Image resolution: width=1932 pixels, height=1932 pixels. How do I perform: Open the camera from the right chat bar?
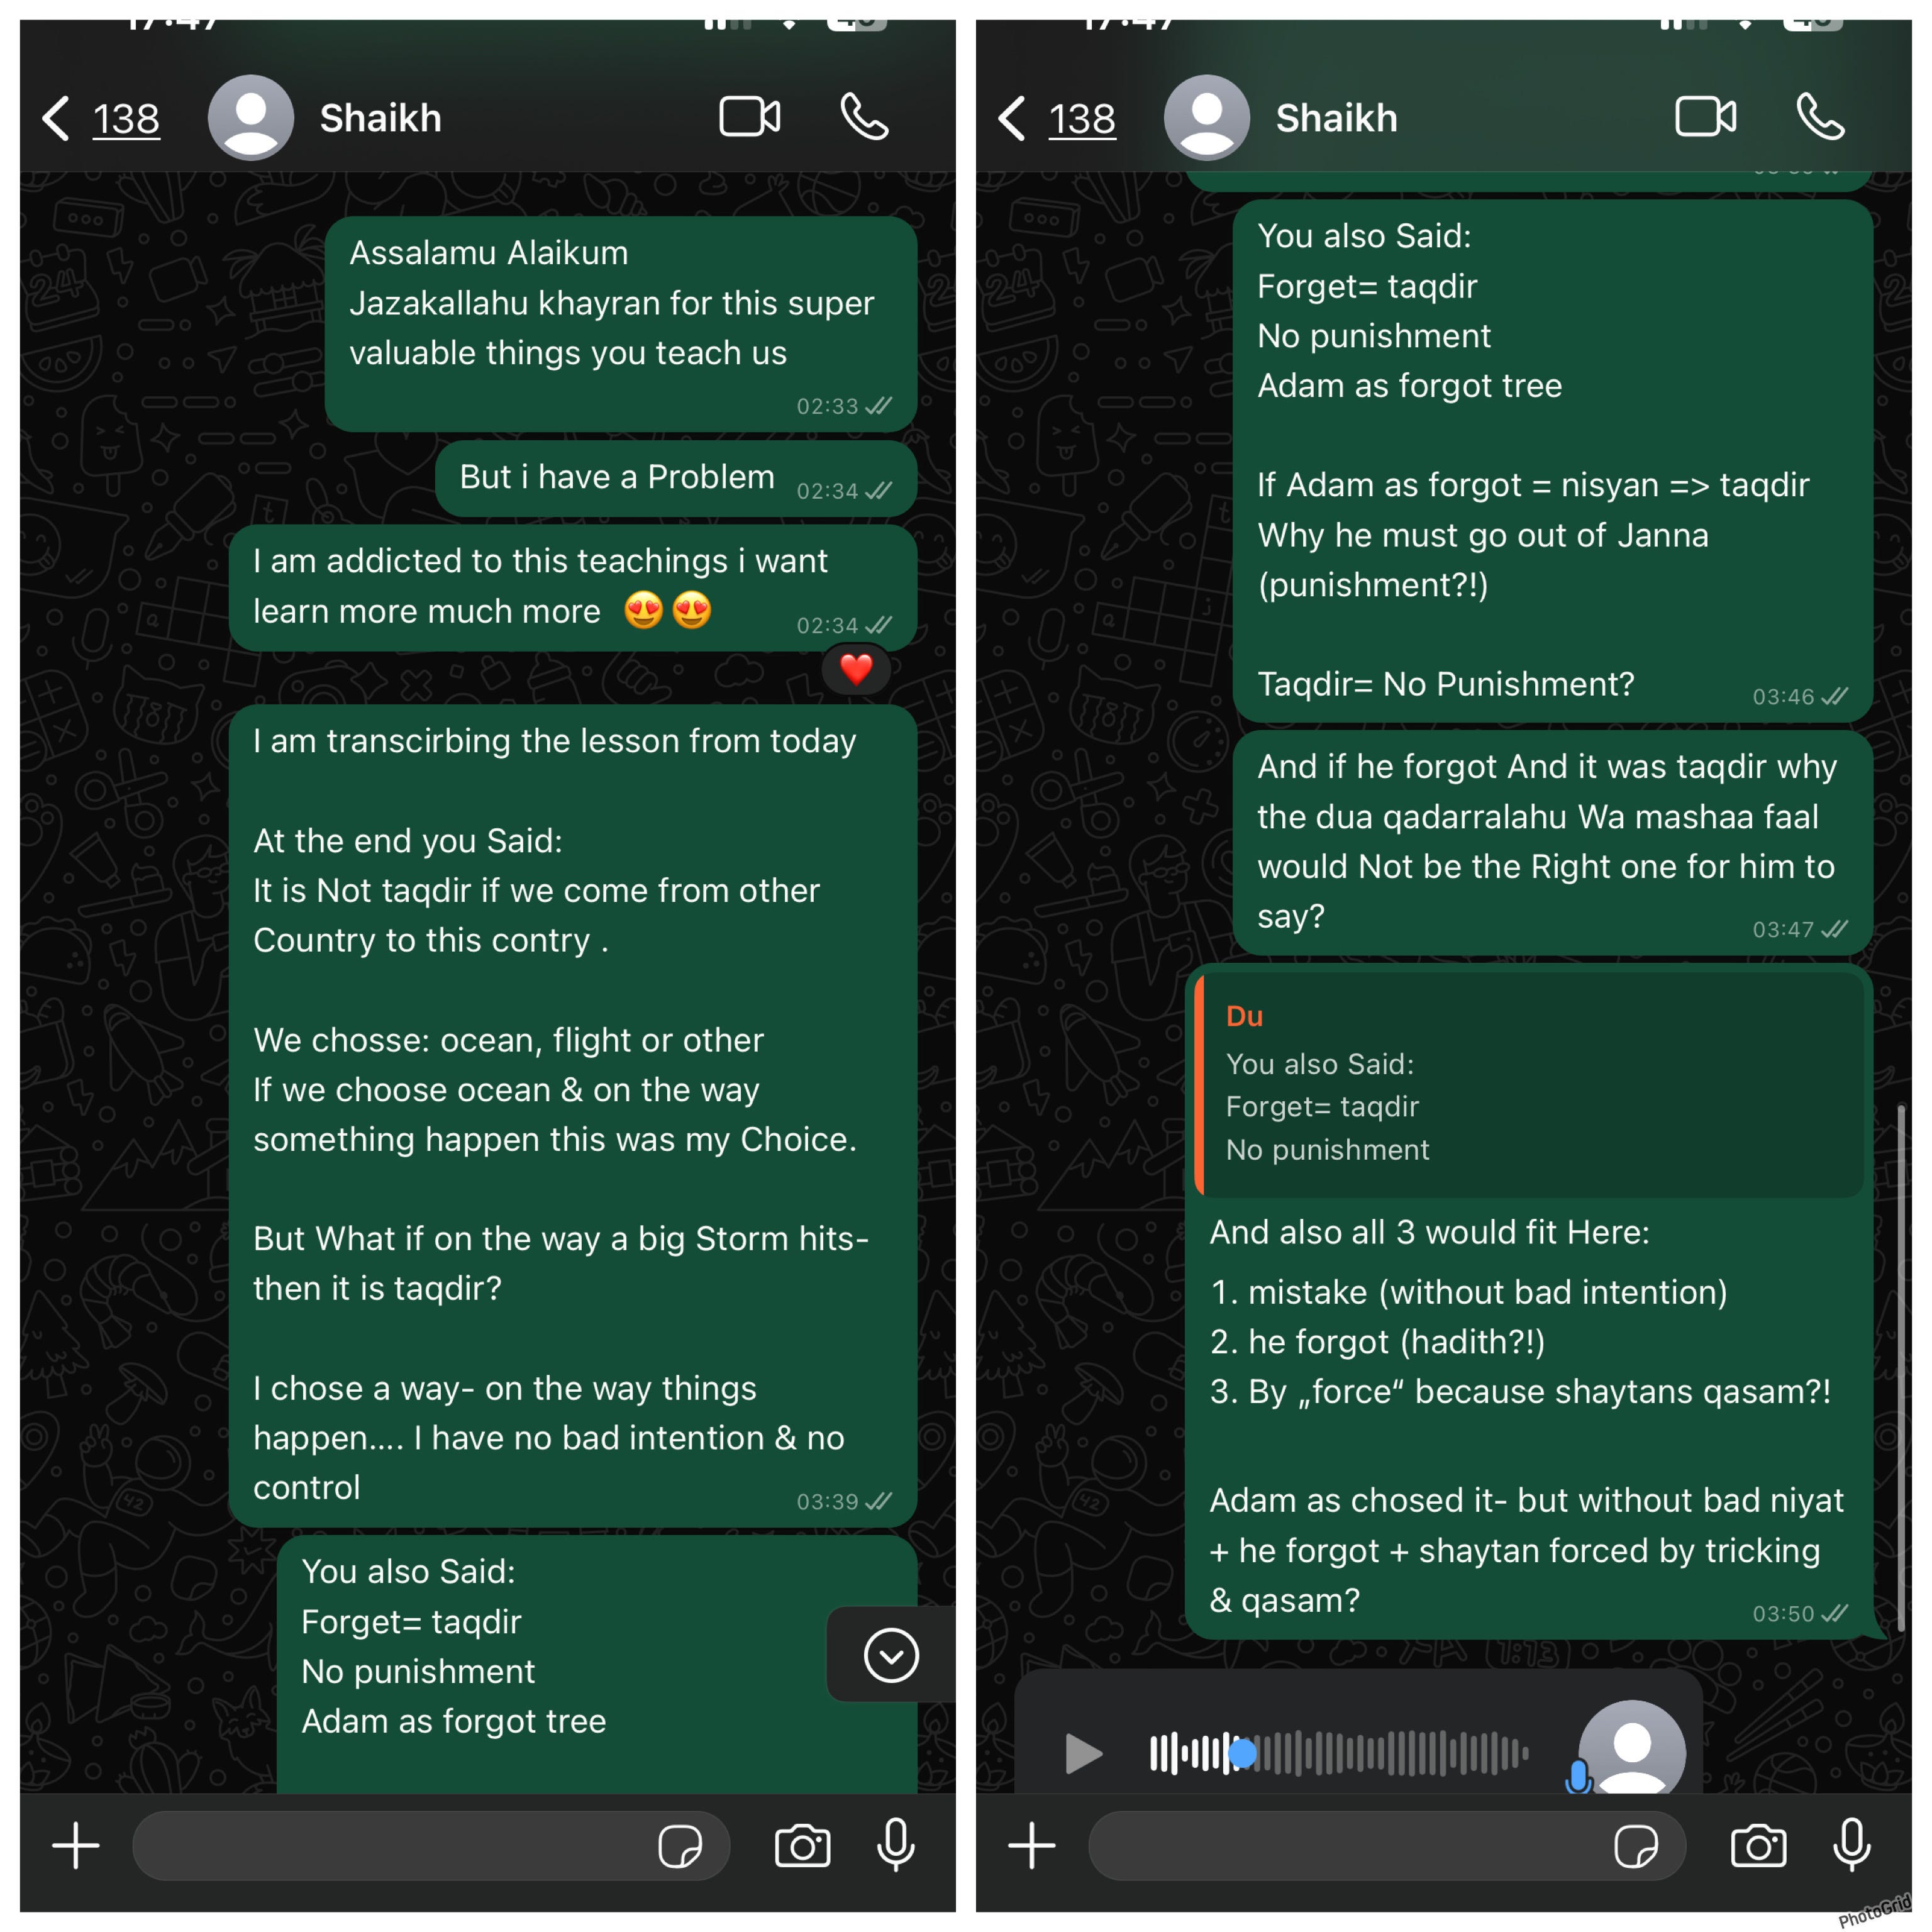(x=1758, y=1845)
